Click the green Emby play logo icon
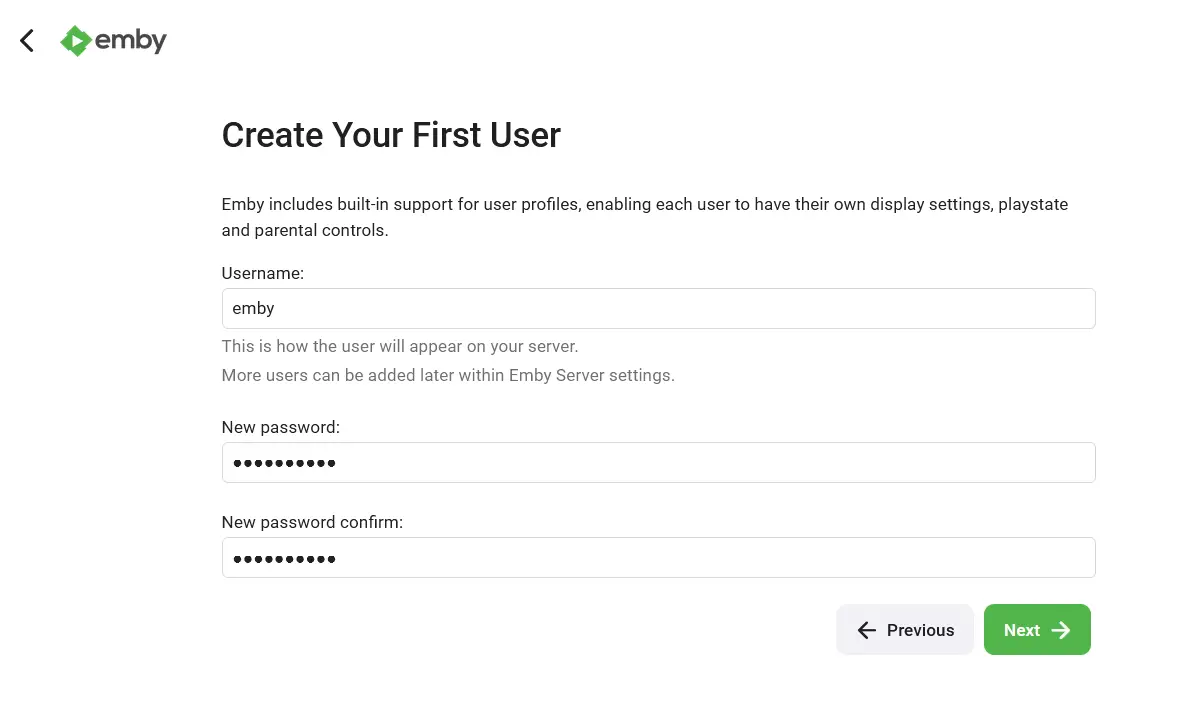 tap(75, 41)
